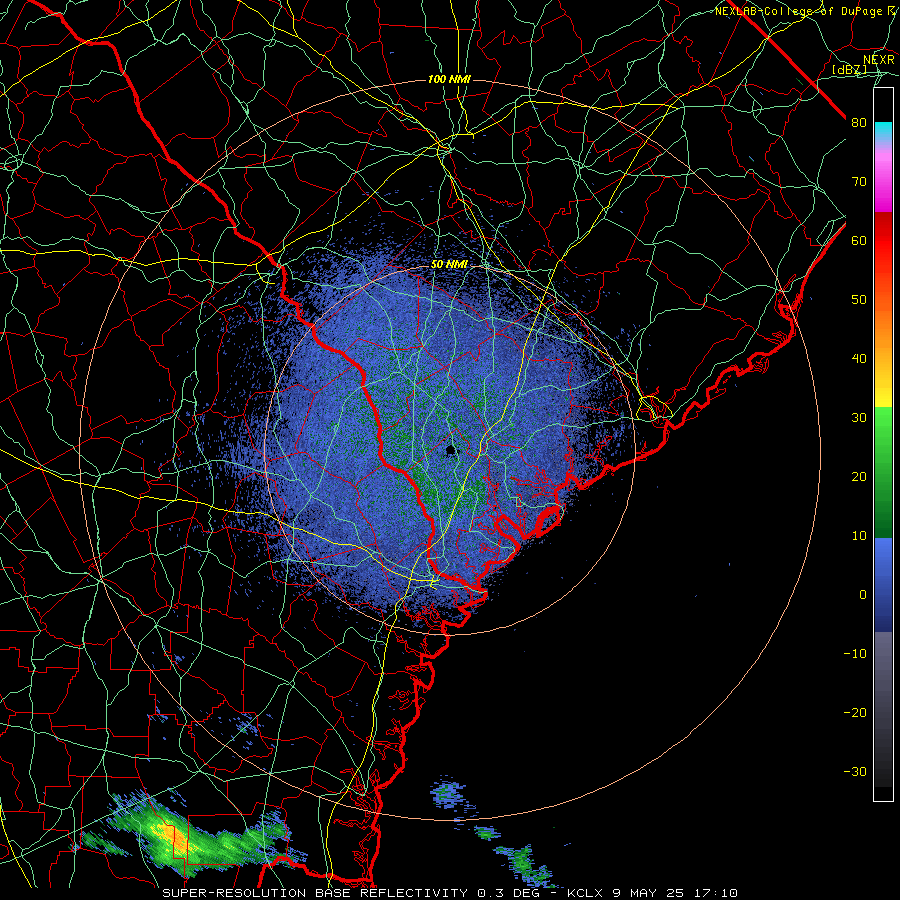
Task: Click the -10 value on the color scale
Action: coord(855,653)
